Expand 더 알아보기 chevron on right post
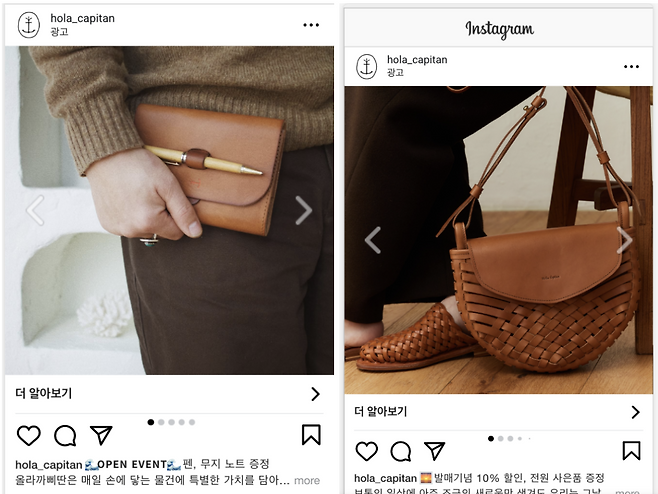This screenshot has width=658, height=494. [635, 412]
